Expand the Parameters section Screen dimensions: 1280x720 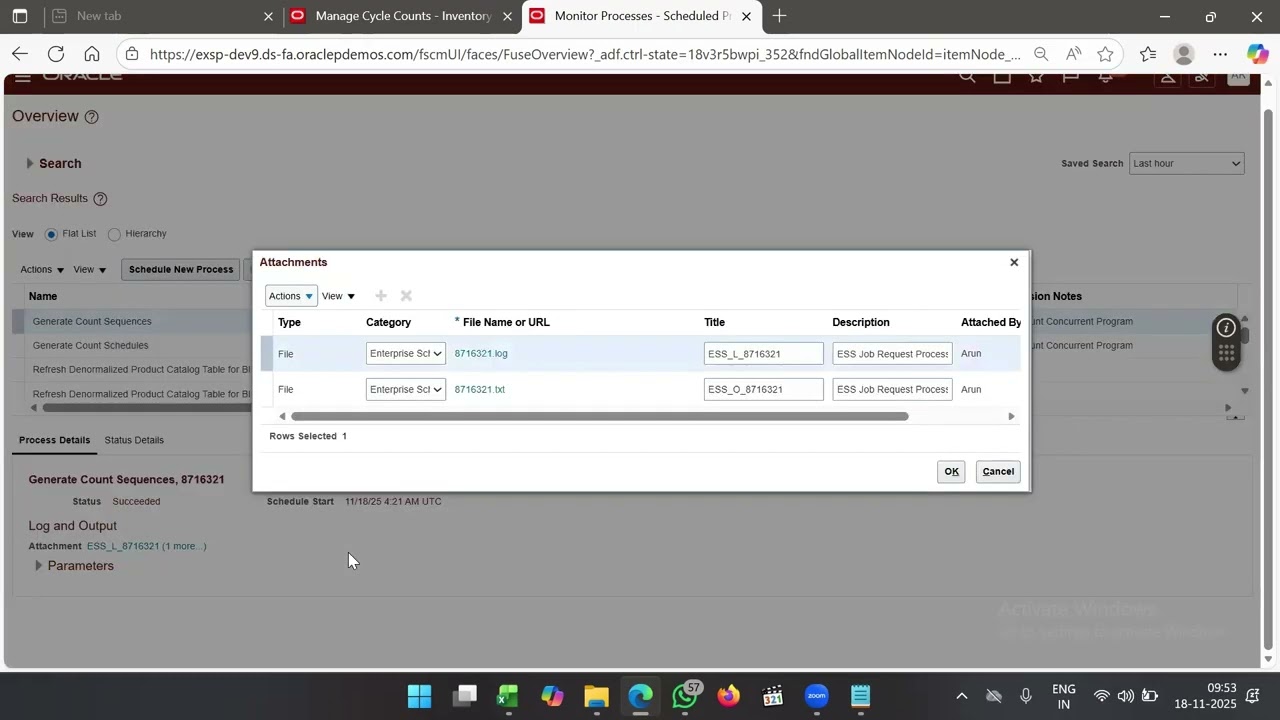[38, 566]
